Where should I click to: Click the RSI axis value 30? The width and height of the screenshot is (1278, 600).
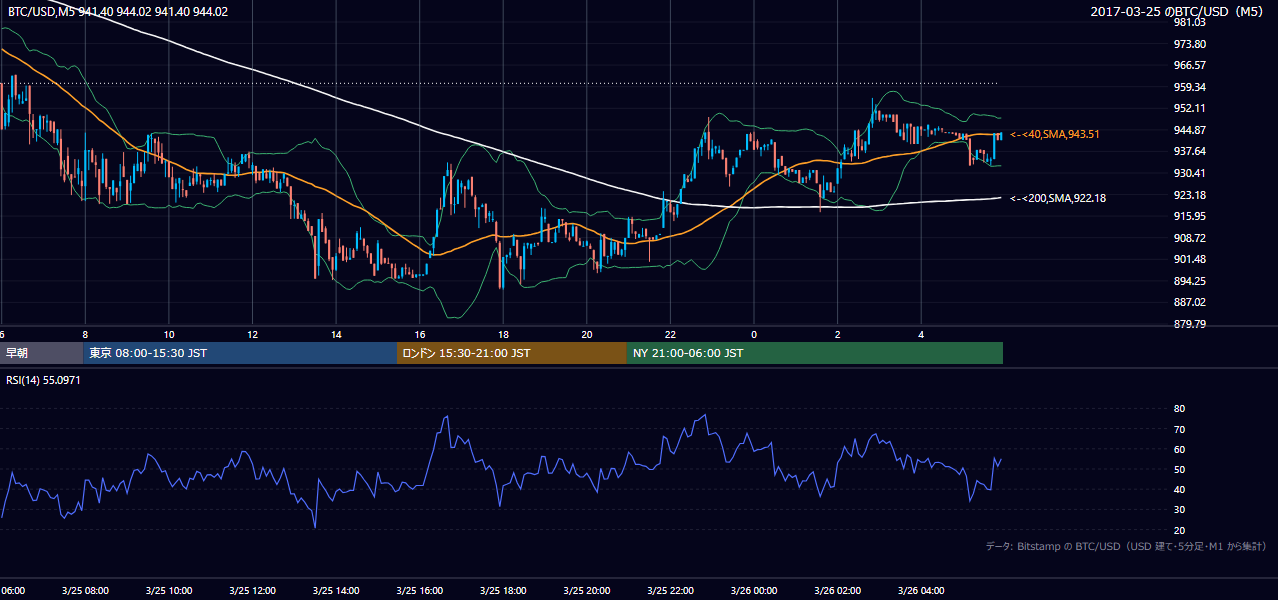click(1179, 510)
